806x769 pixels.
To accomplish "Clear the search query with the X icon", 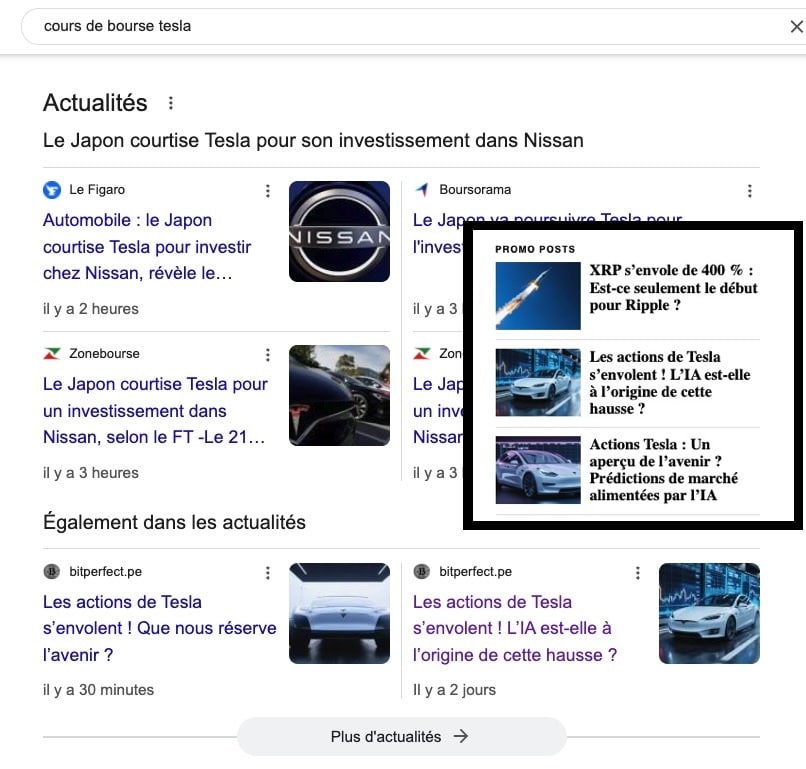I will point(796,26).
